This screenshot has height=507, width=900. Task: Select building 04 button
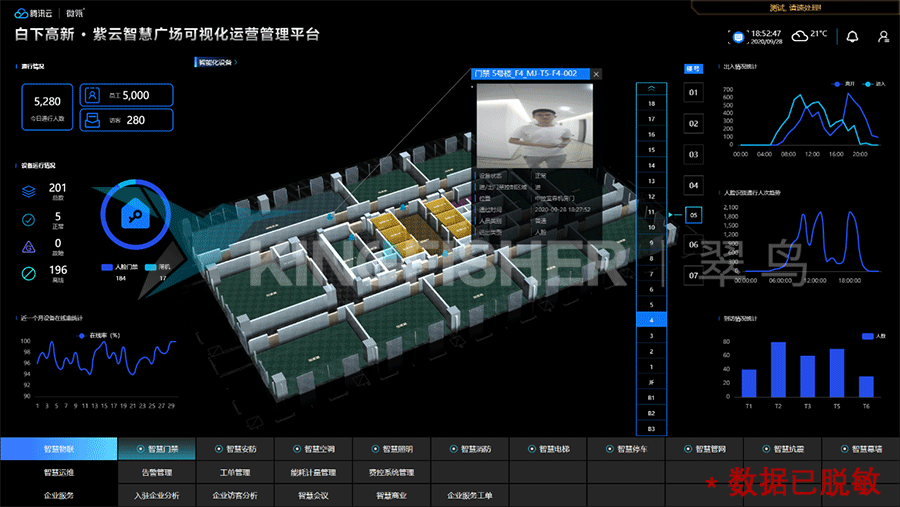pyautogui.click(x=693, y=185)
